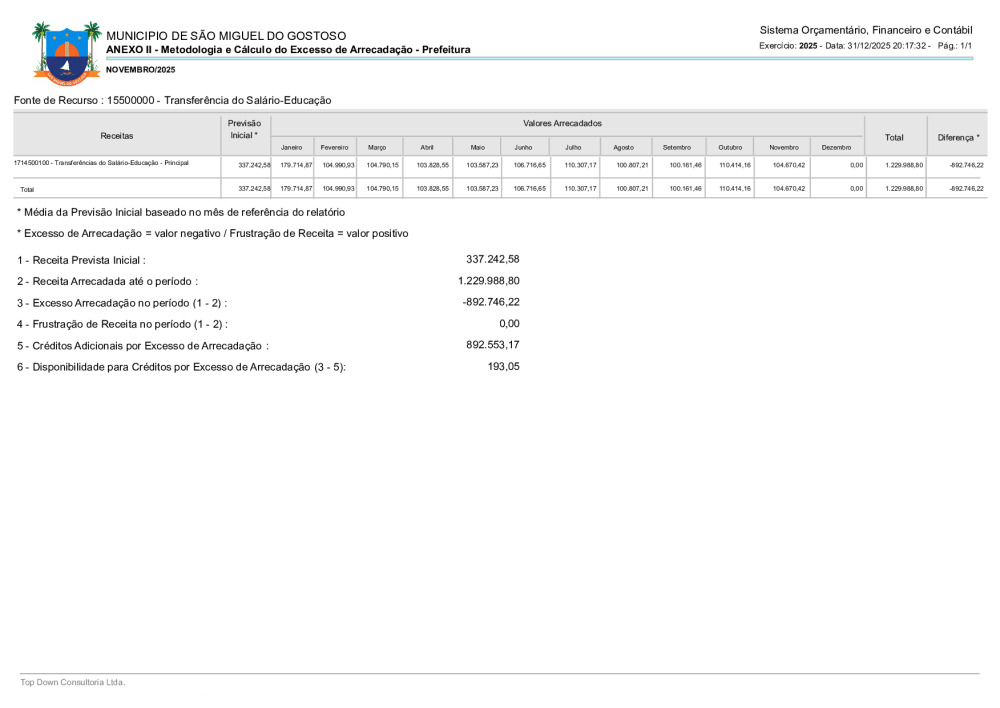Click the 'Previsão Inicial *' column header
This screenshot has height=708, width=1000.
(x=244, y=129)
